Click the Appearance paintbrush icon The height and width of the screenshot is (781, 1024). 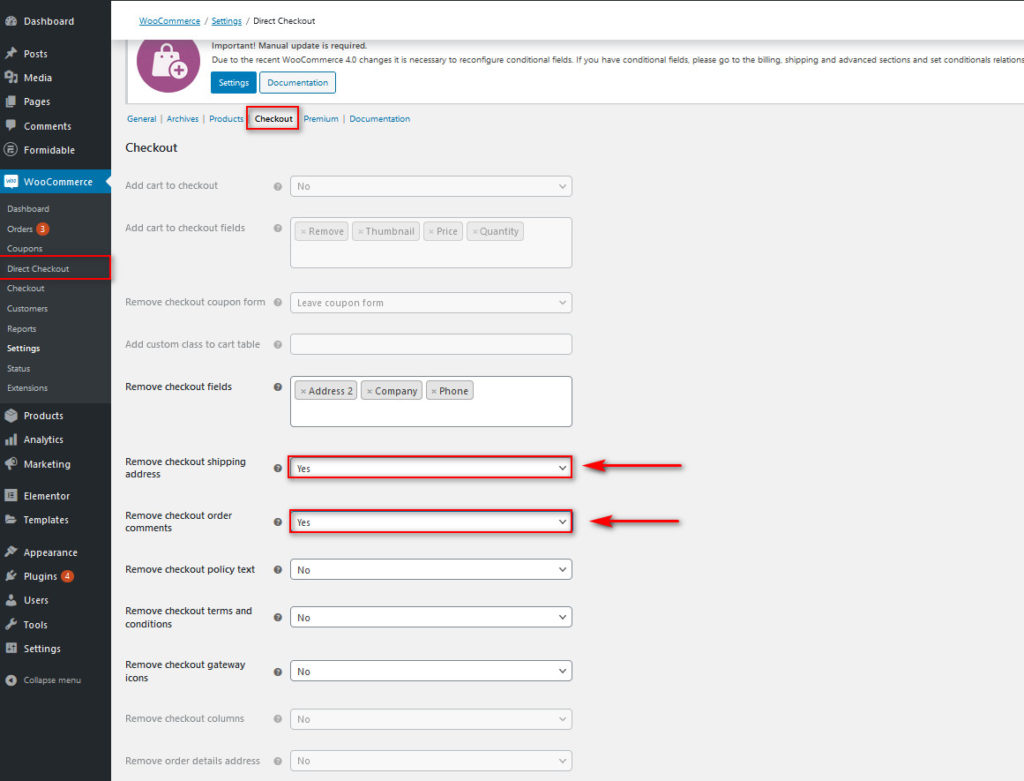click(x=10, y=552)
